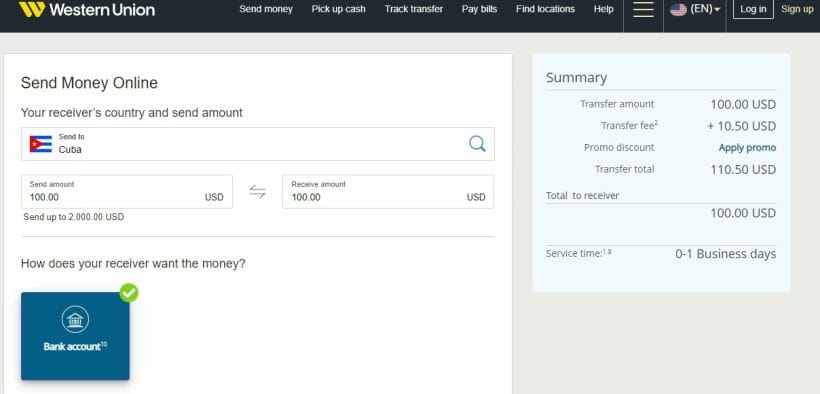Select the Bank account payout option

click(75, 336)
